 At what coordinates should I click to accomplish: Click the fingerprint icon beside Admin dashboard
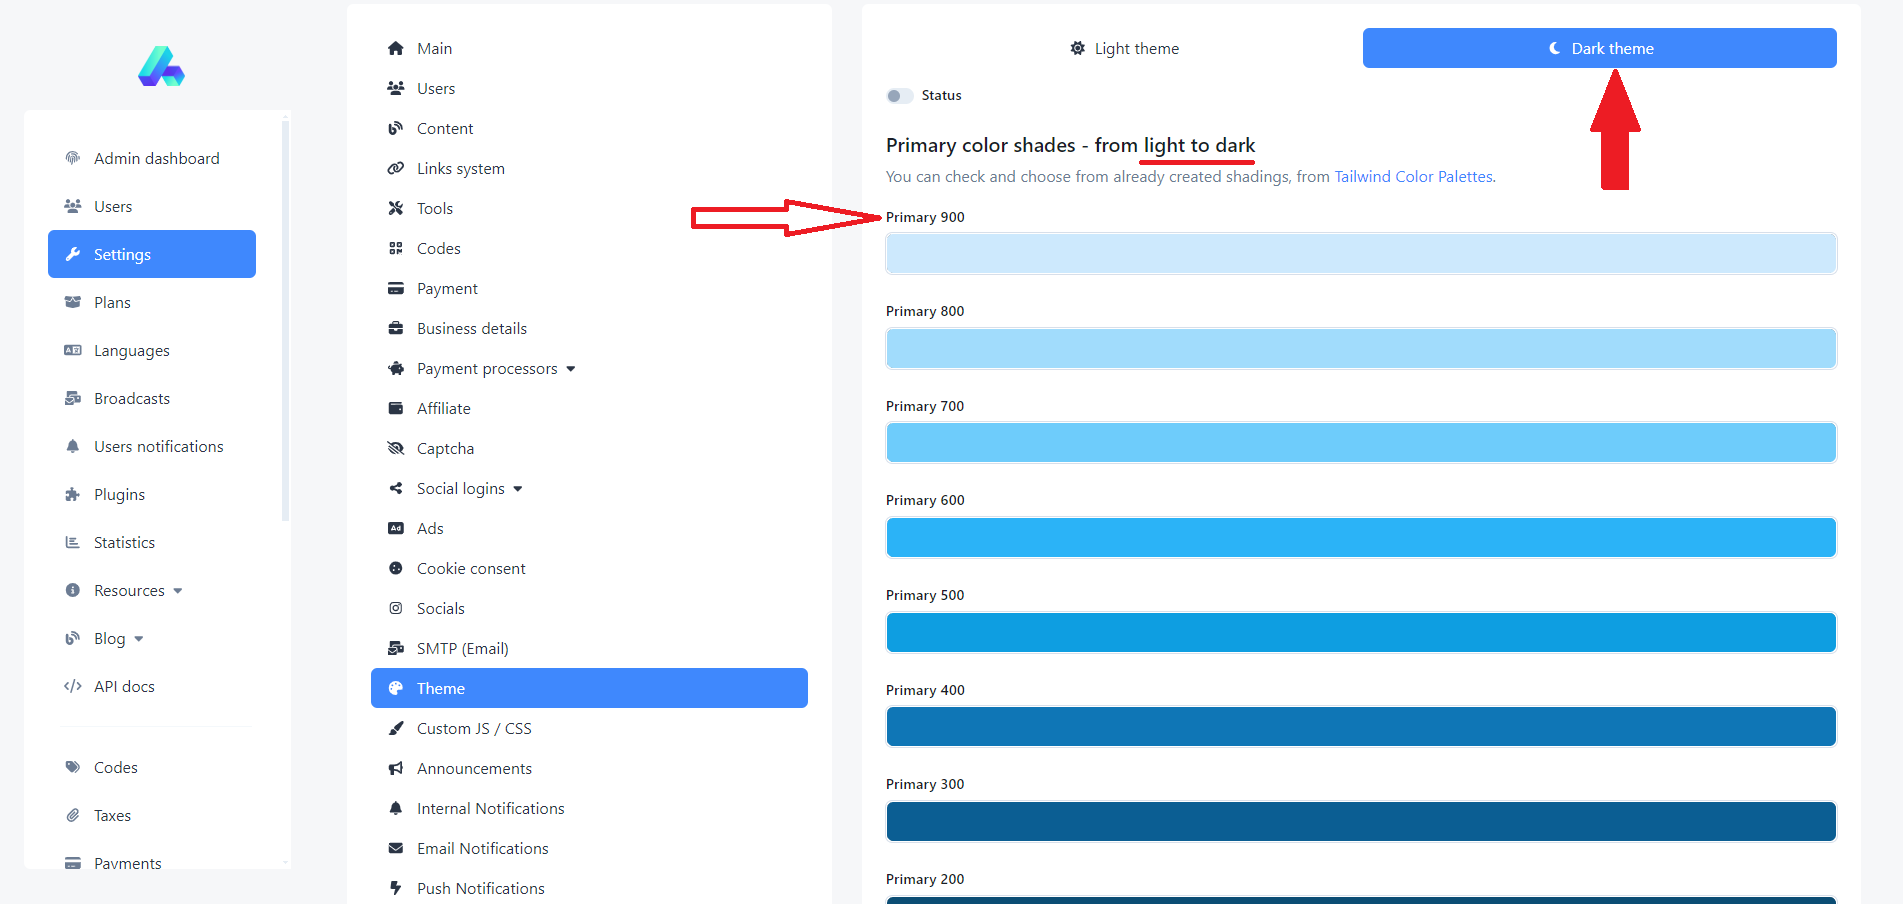73,158
